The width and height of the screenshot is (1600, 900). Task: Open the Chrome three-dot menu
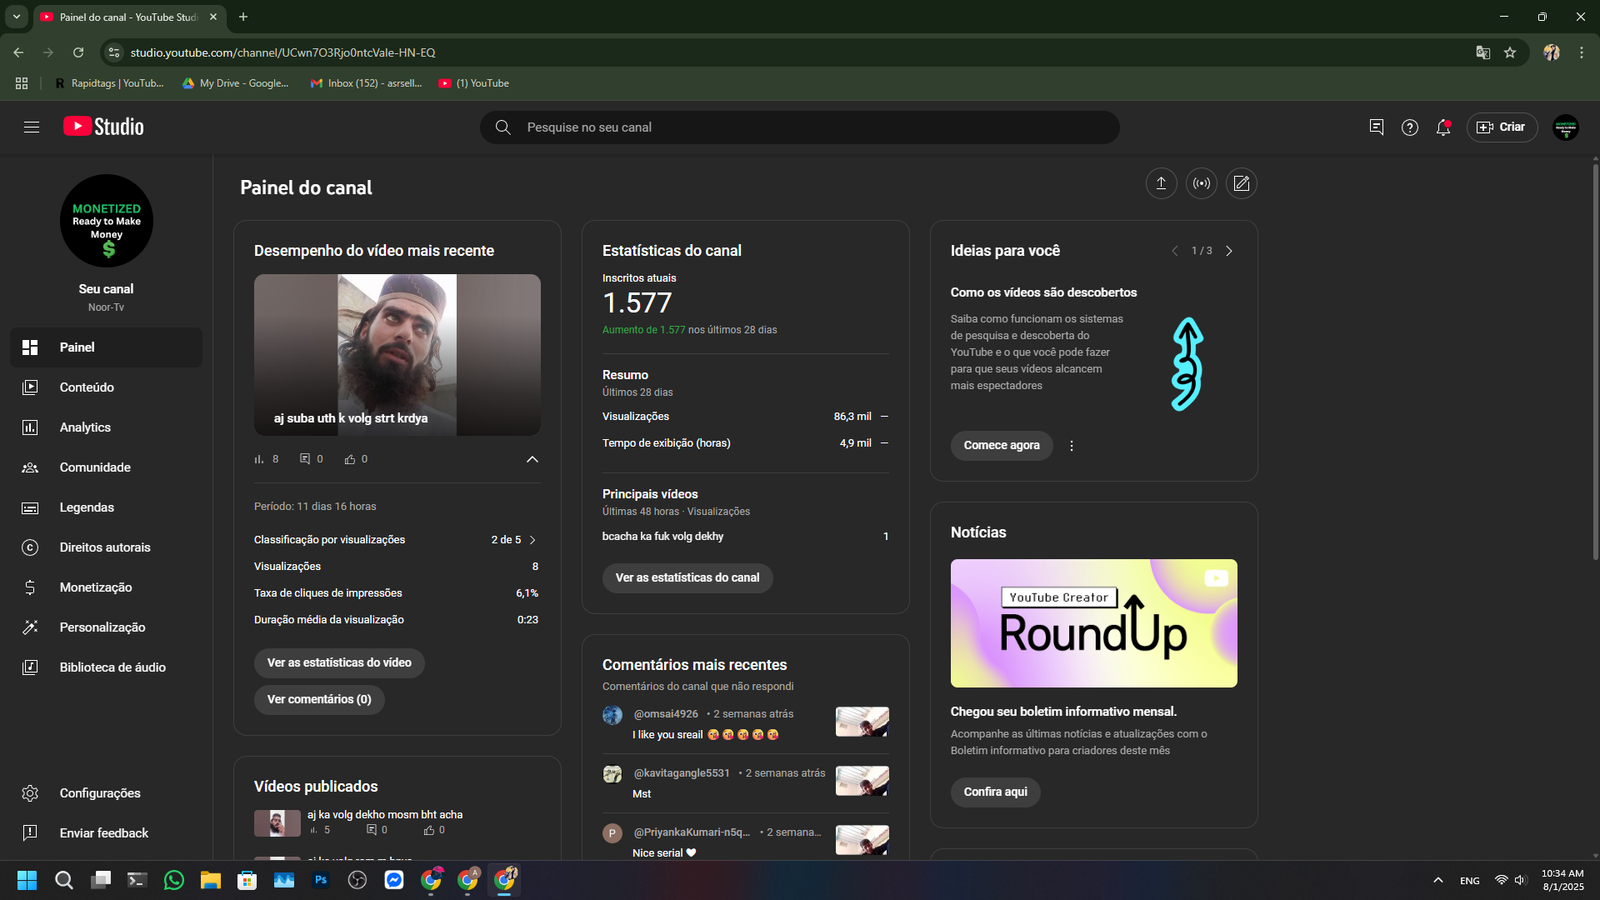coord(1581,52)
